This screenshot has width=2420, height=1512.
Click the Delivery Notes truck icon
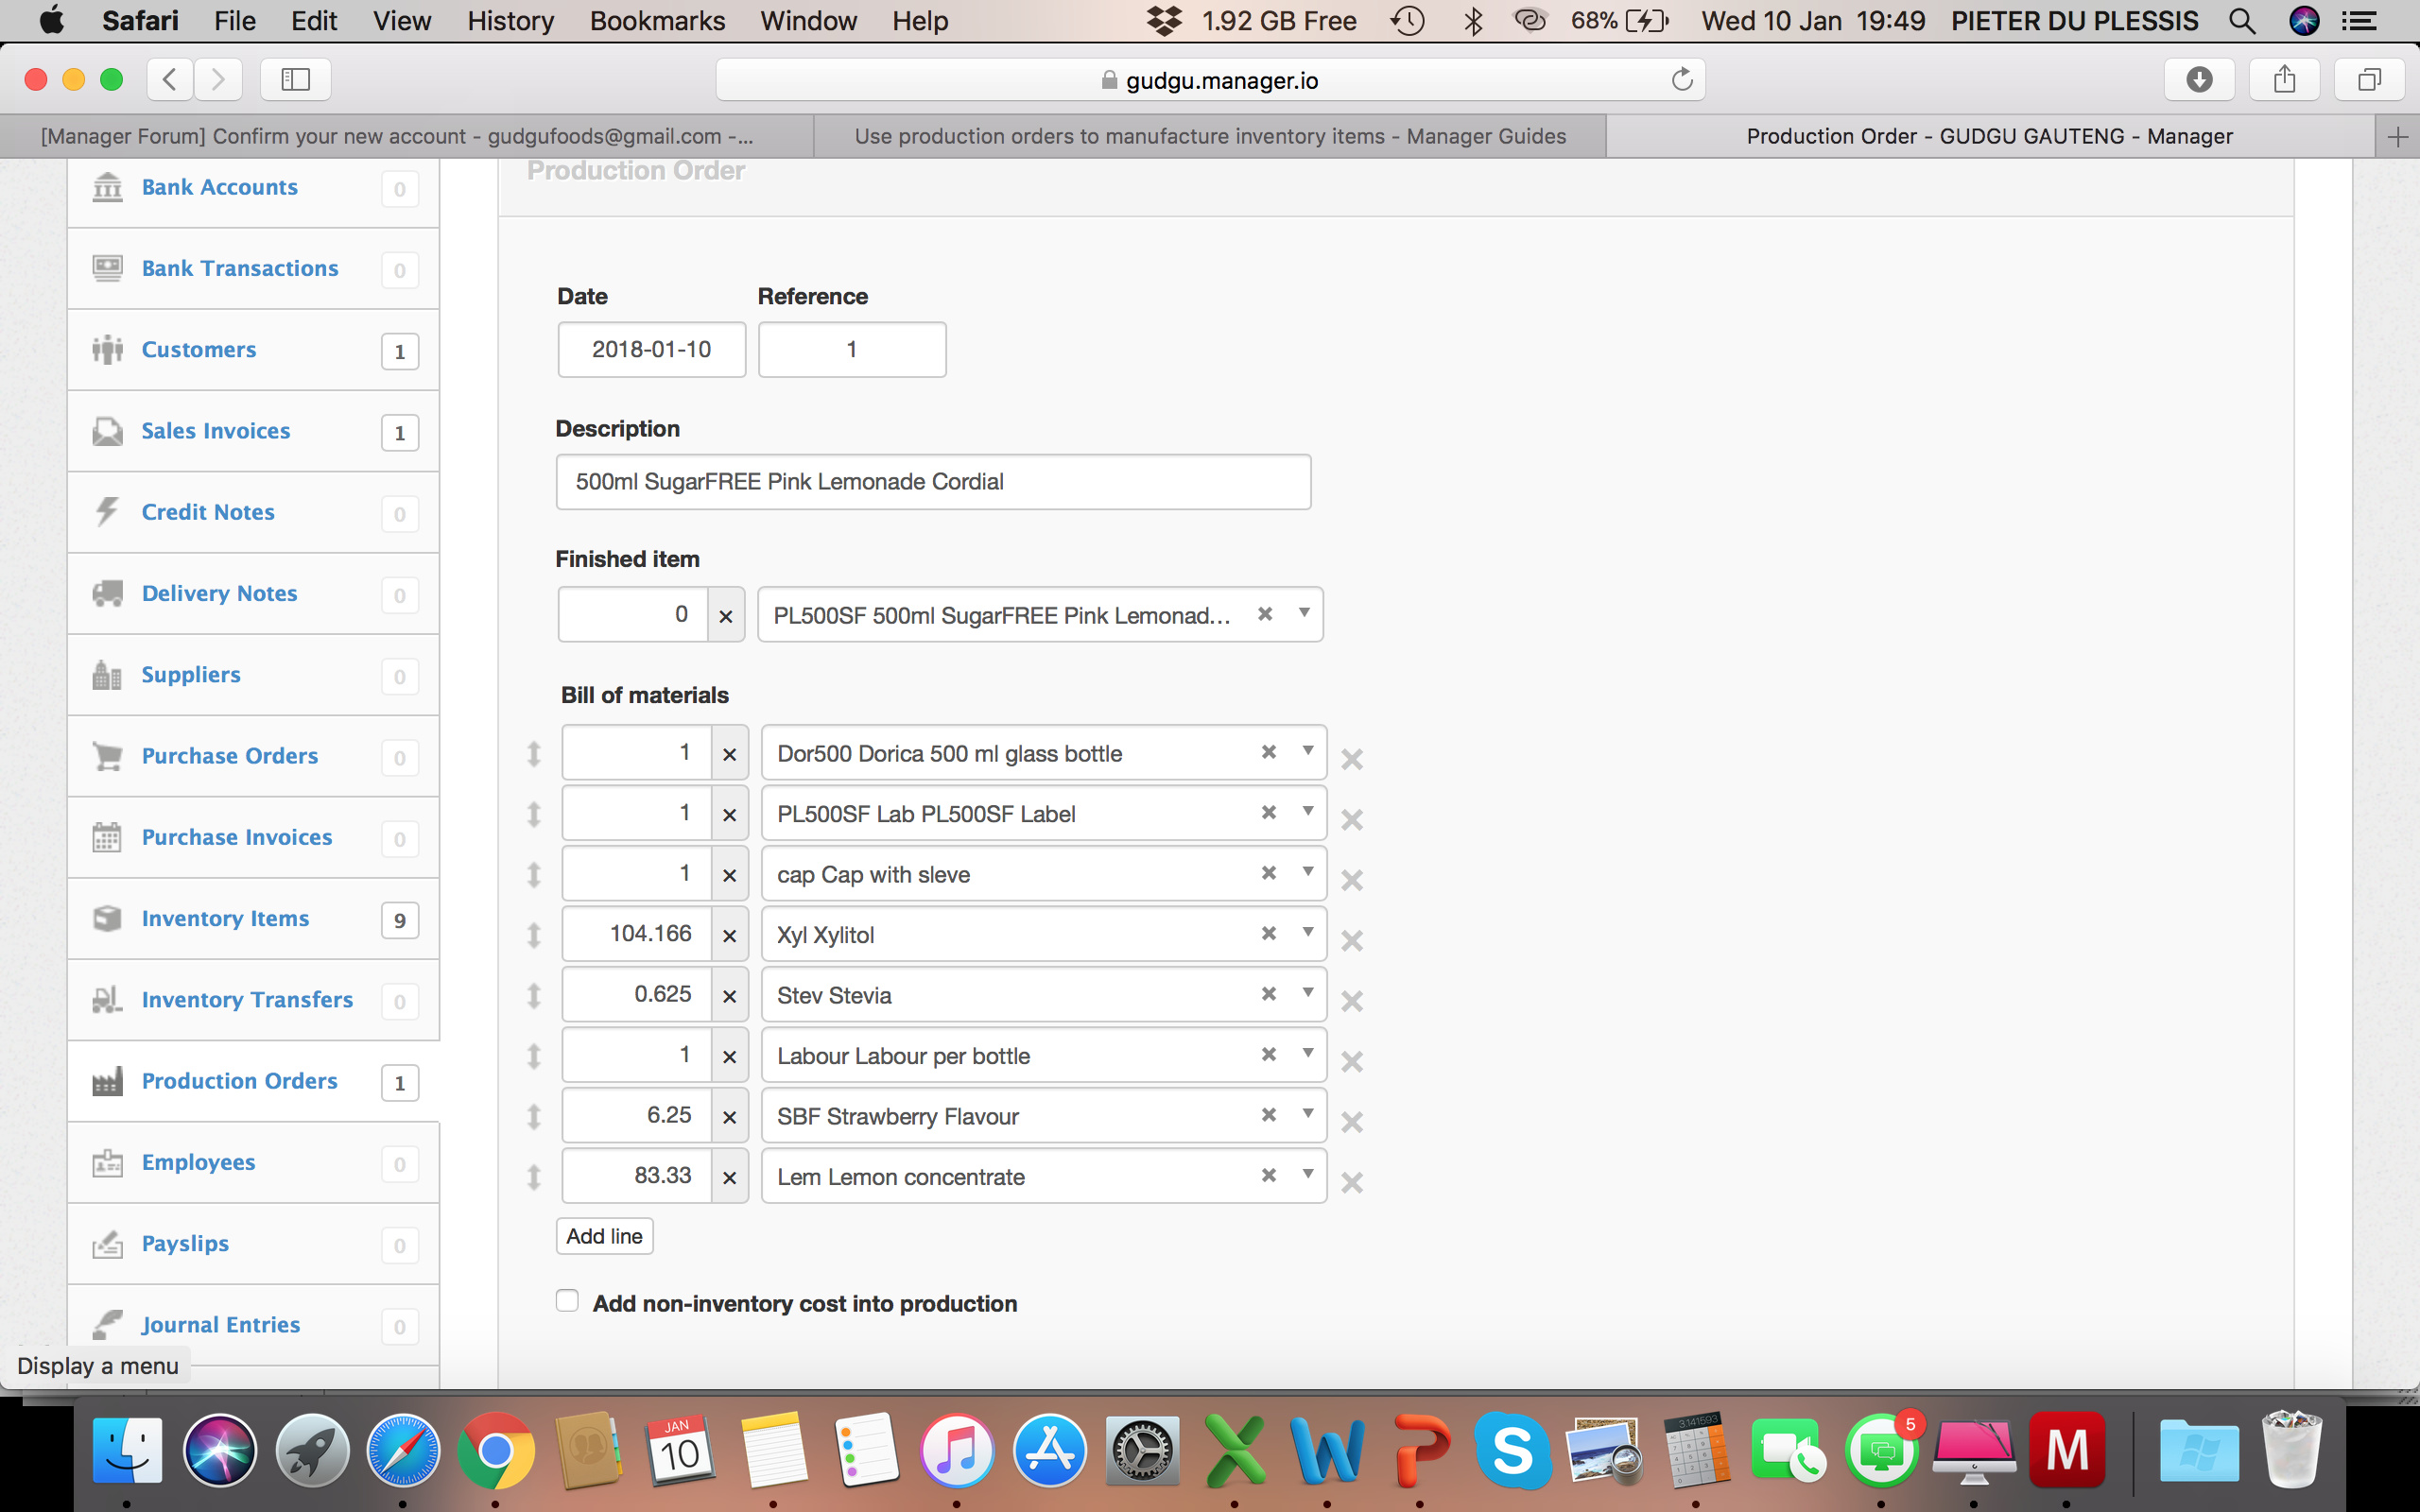107,593
